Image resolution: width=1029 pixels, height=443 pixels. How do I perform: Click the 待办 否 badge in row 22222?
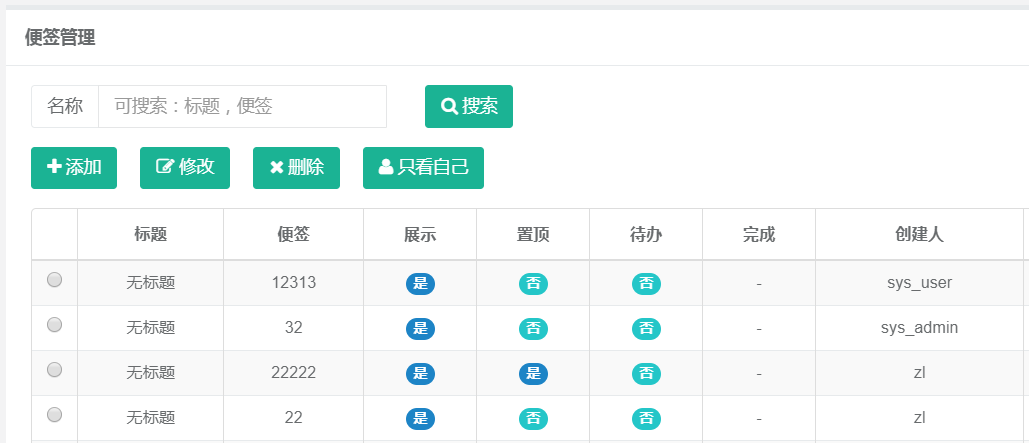646,373
